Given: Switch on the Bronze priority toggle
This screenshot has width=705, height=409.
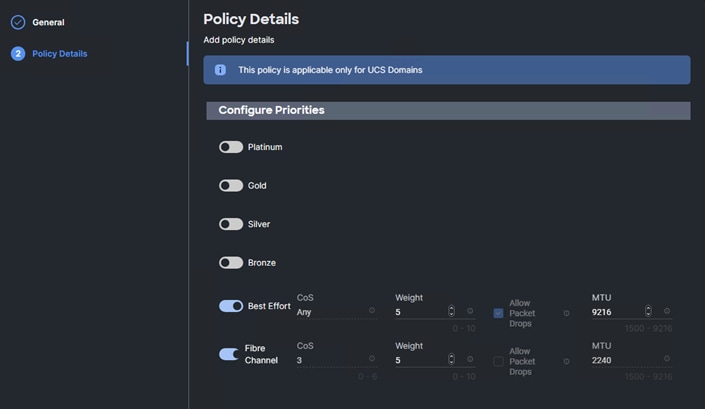Looking at the screenshot, I should pyautogui.click(x=231, y=262).
